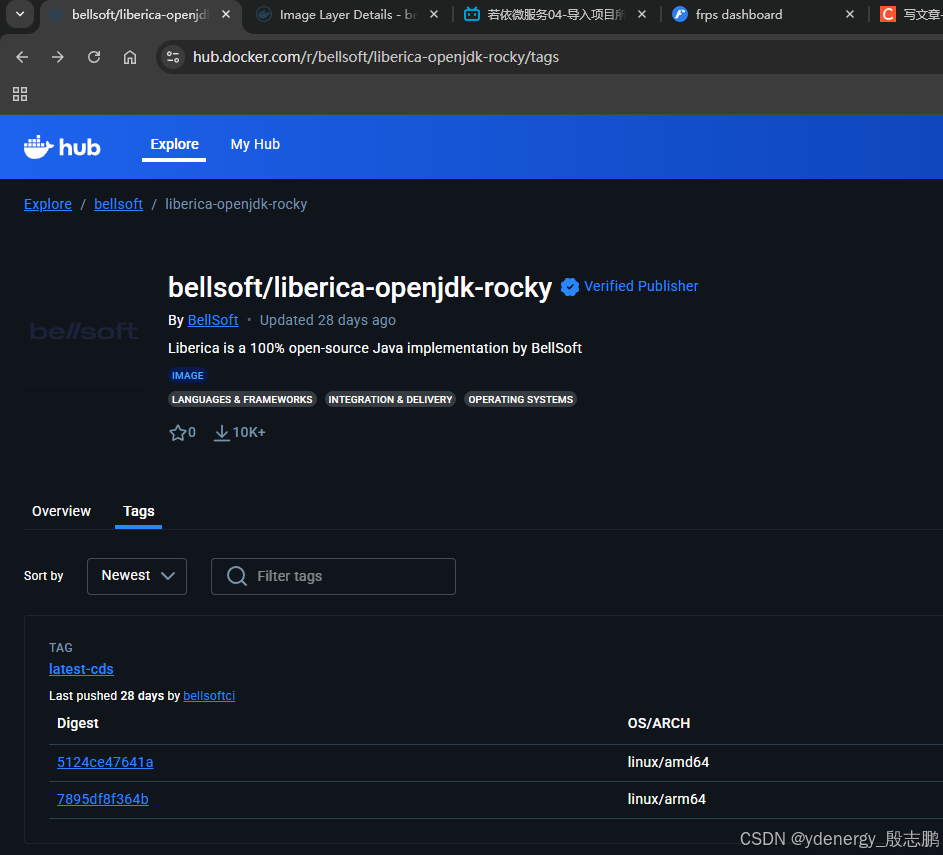Click the star icon to favorite repository
Viewport: 943px width, 855px height.
[x=178, y=433]
